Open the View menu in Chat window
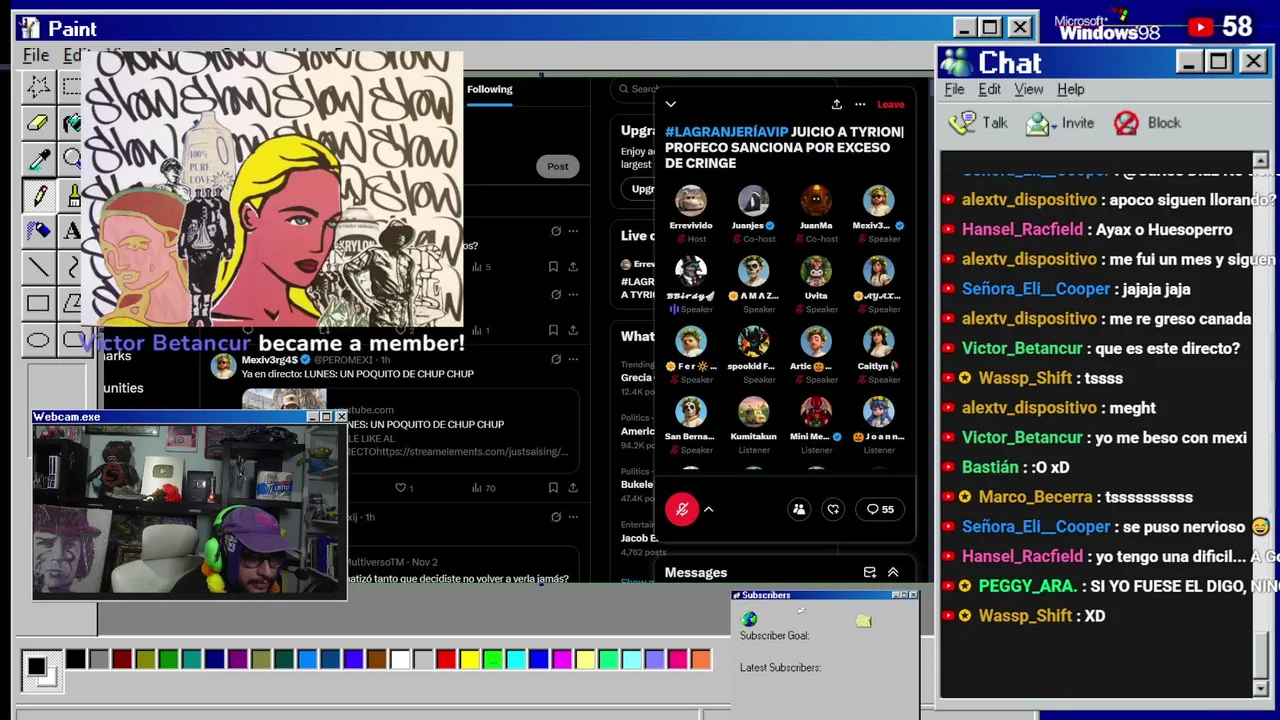Image resolution: width=1280 pixels, height=720 pixels. coord(1028,89)
